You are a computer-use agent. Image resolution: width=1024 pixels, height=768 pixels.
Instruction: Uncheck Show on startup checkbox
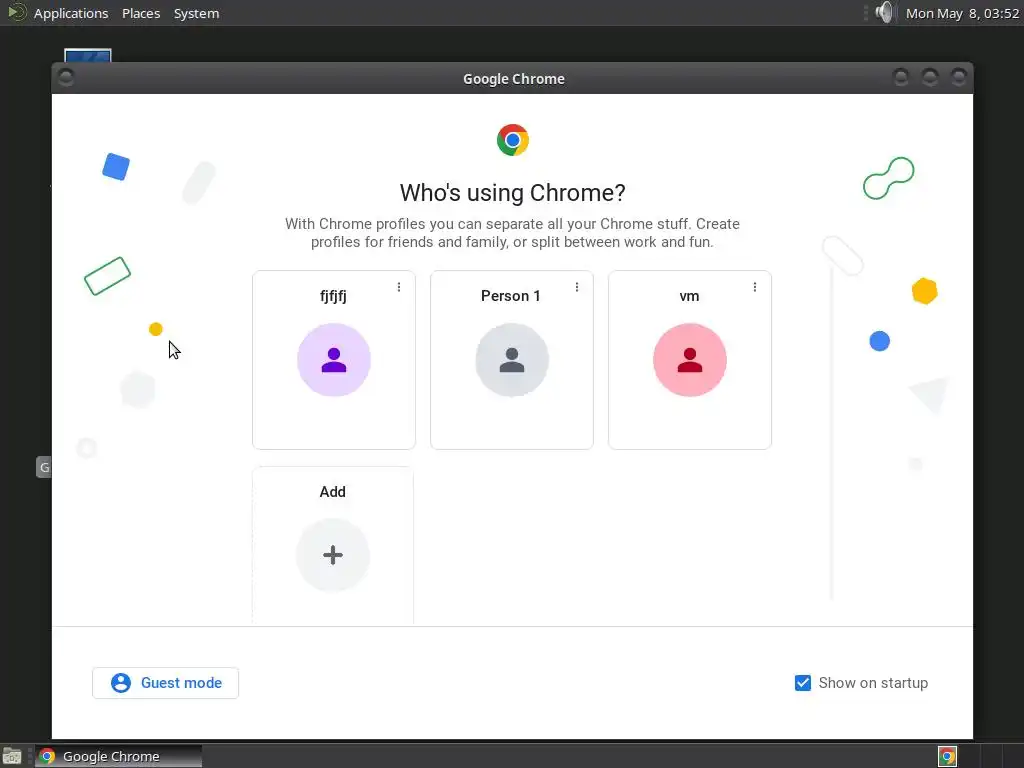click(803, 683)
